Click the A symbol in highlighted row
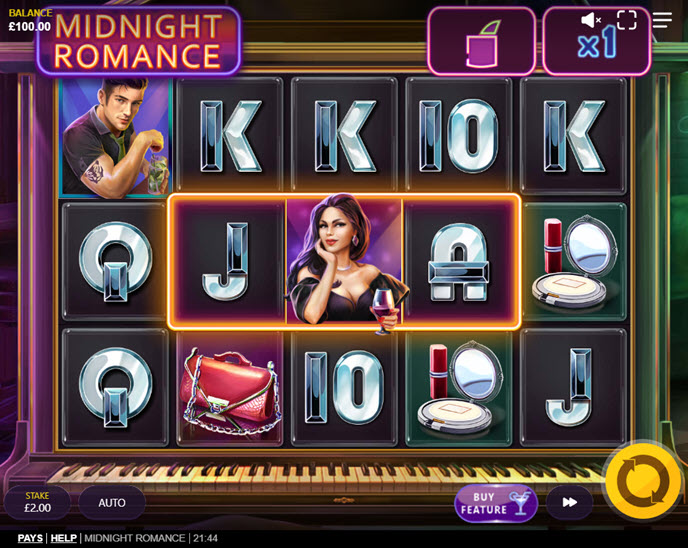Viewport: 688px width, 548px height. point(459,262)
